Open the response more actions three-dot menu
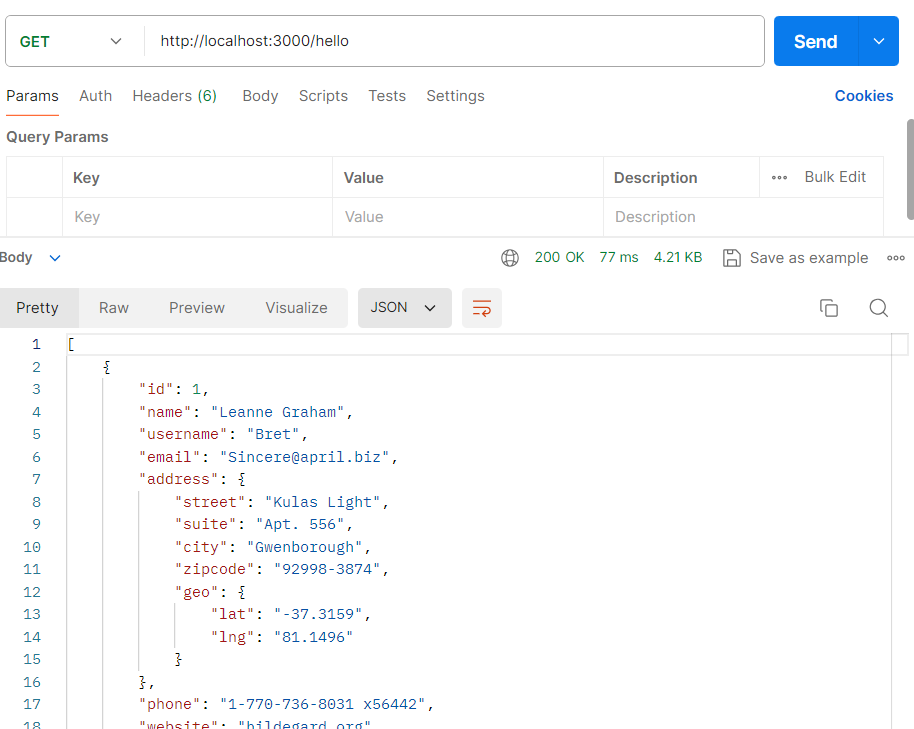The width and height of the screenshot is (914, 729). (x=896, y=257)
